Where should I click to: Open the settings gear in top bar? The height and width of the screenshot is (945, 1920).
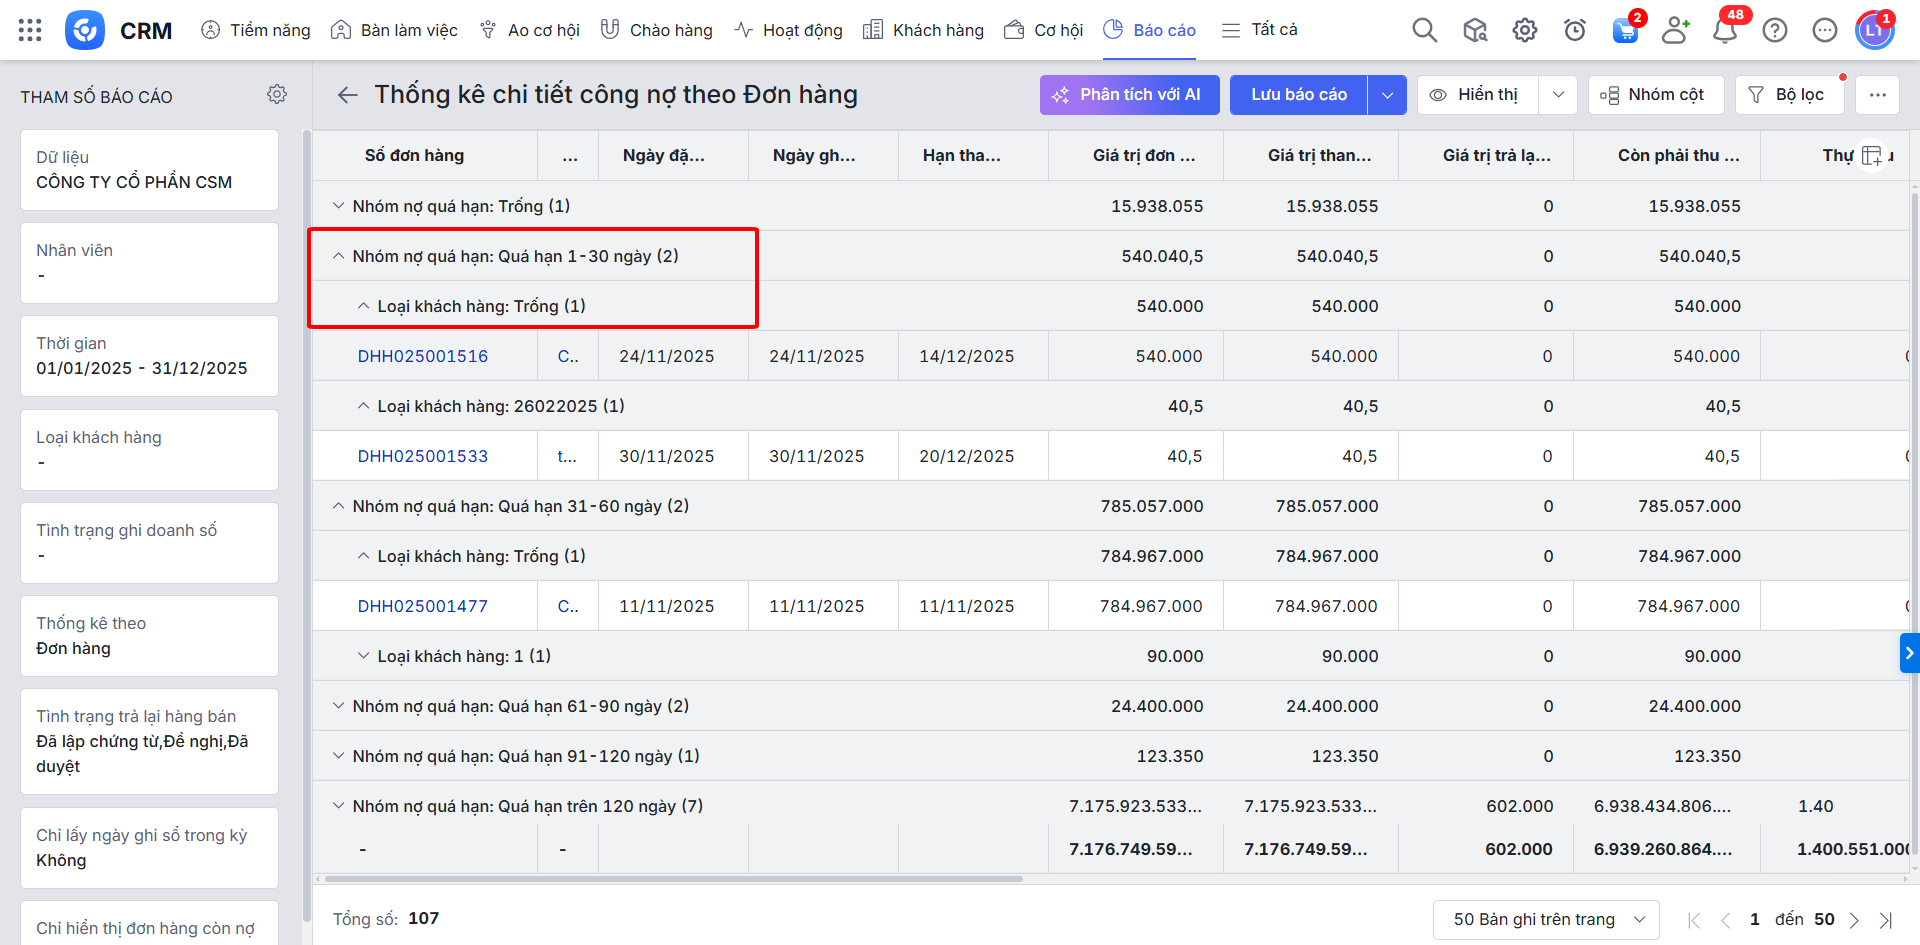pos(1524,30)
